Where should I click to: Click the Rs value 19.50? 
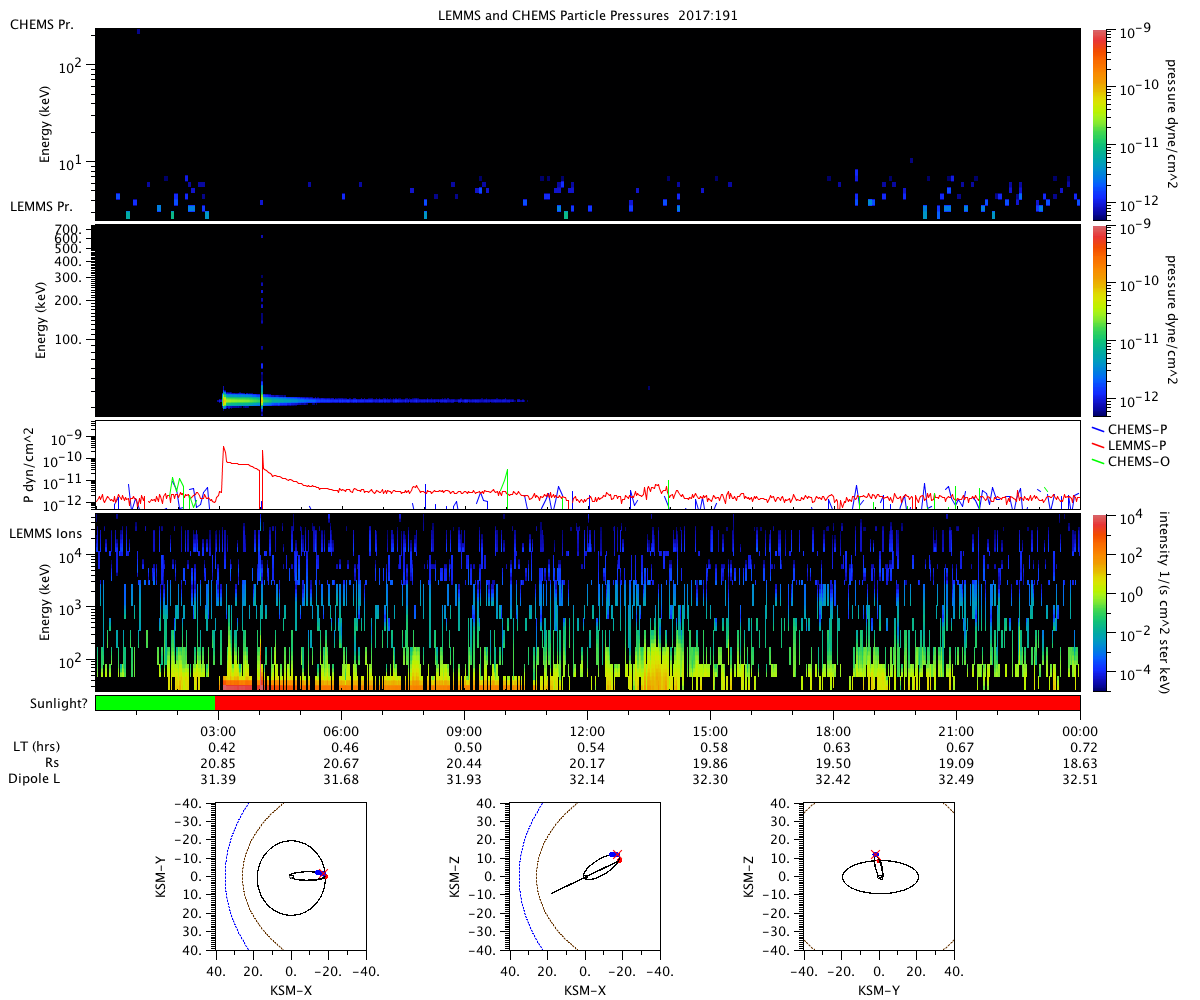click(833, 763)
